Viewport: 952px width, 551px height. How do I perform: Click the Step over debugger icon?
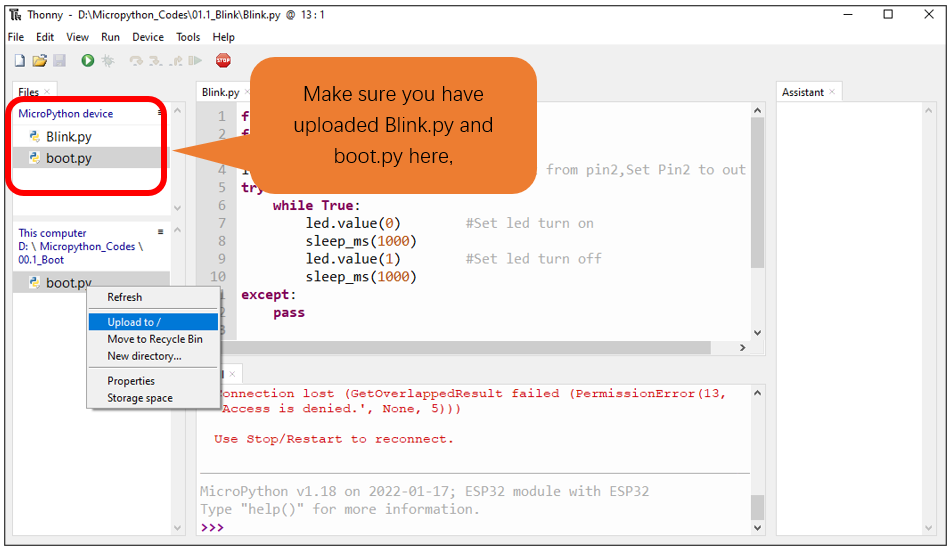click(x=136, y=61)
